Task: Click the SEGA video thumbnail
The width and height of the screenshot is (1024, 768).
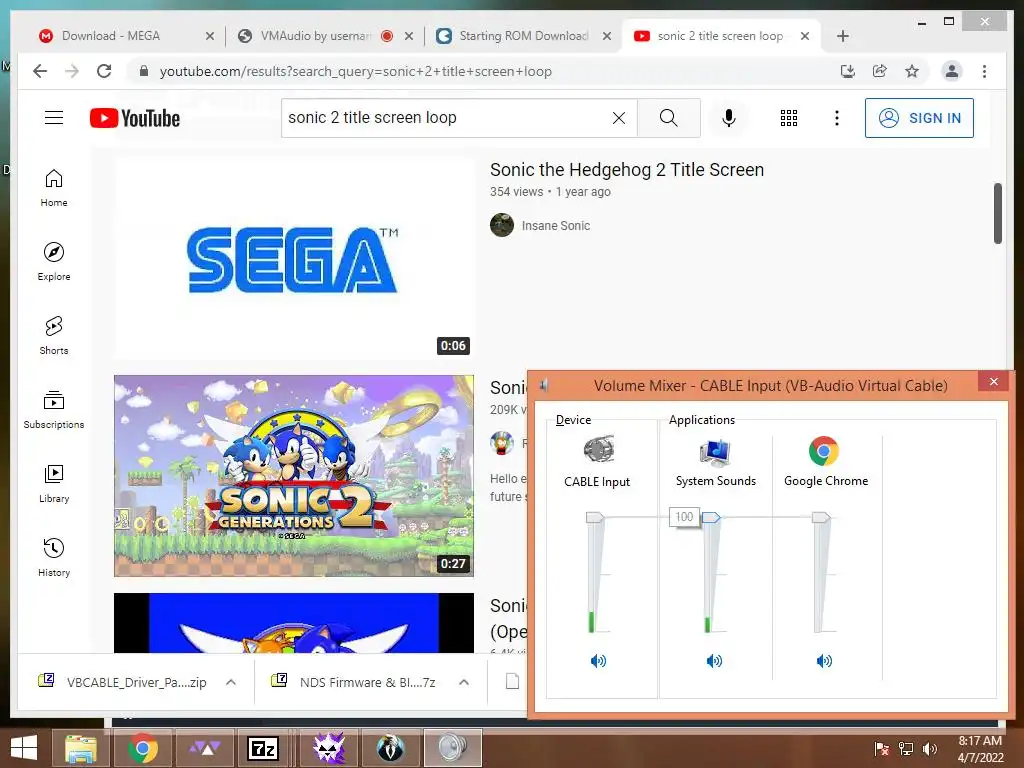Action: click(294, 258)
